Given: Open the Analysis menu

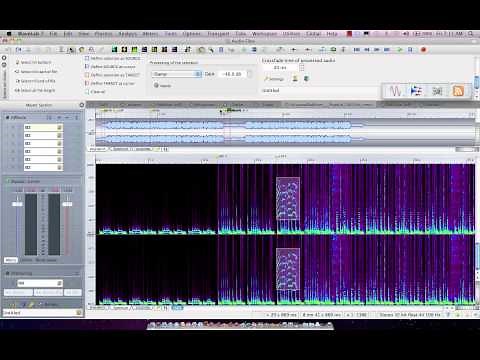Looking at the screenshot, I should [x=128, y=34].
